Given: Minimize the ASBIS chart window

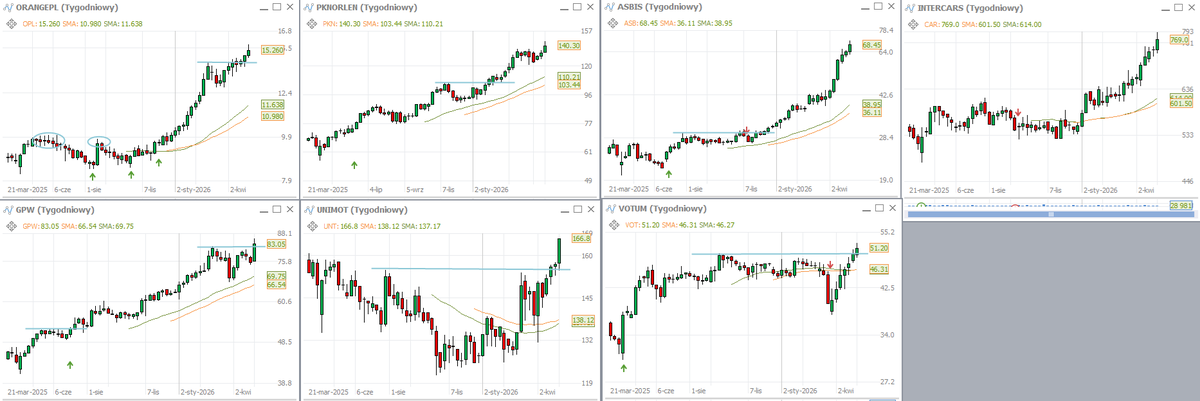Looking at the screenshot, I should pyautogui.click(x=864, y=7).
